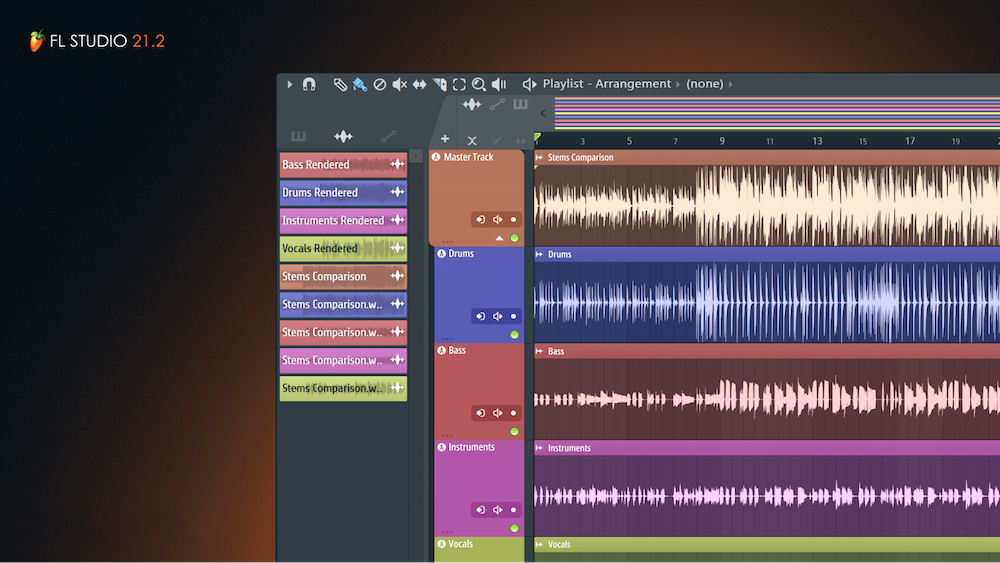Switch picker panel to automation clips tab
This screenshot has height=563, width=1000.
[388, 137]
